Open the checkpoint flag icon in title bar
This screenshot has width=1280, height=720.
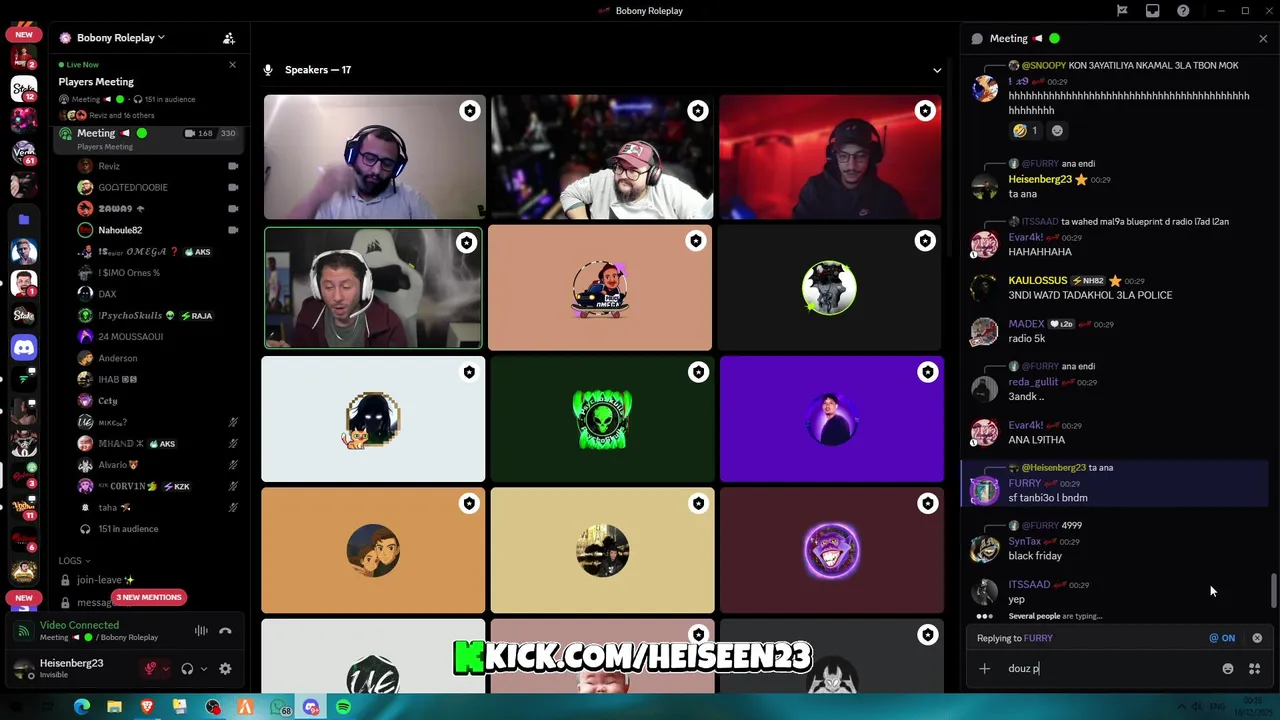[1122, 11]
